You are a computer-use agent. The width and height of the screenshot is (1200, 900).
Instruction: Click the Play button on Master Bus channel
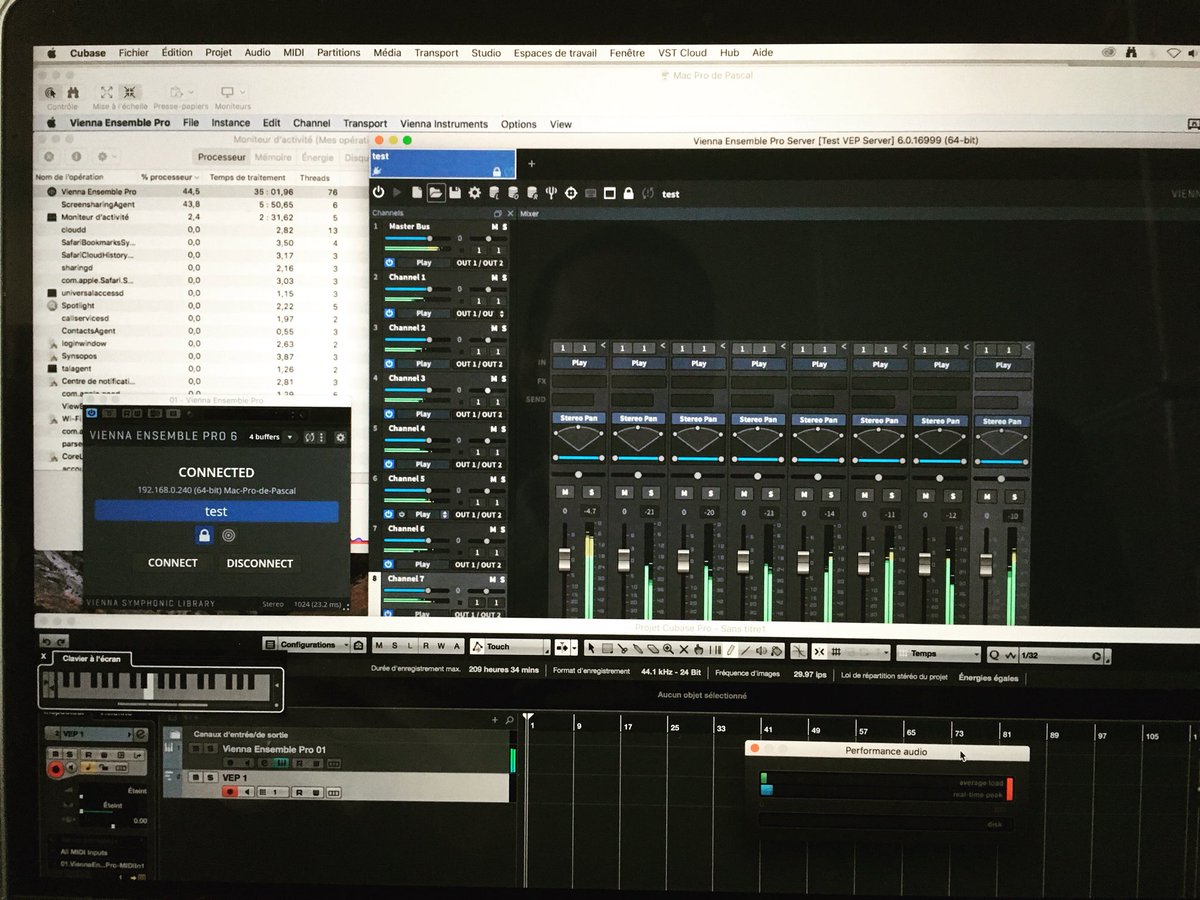[x=423, y=263]
